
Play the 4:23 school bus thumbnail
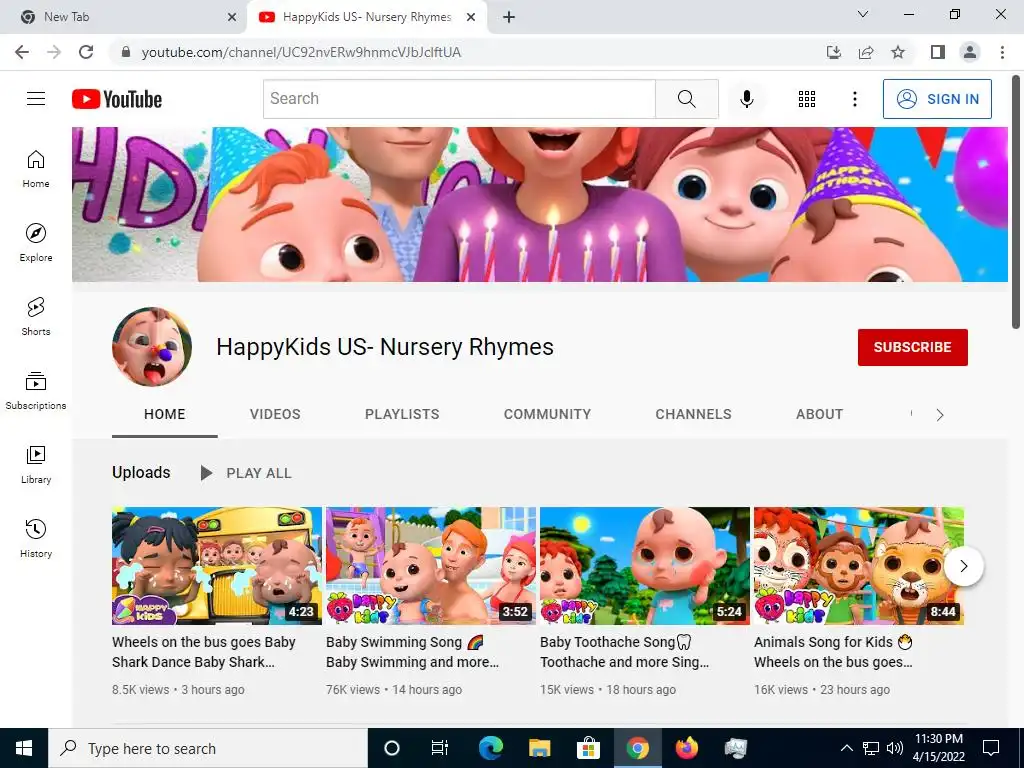217,566
